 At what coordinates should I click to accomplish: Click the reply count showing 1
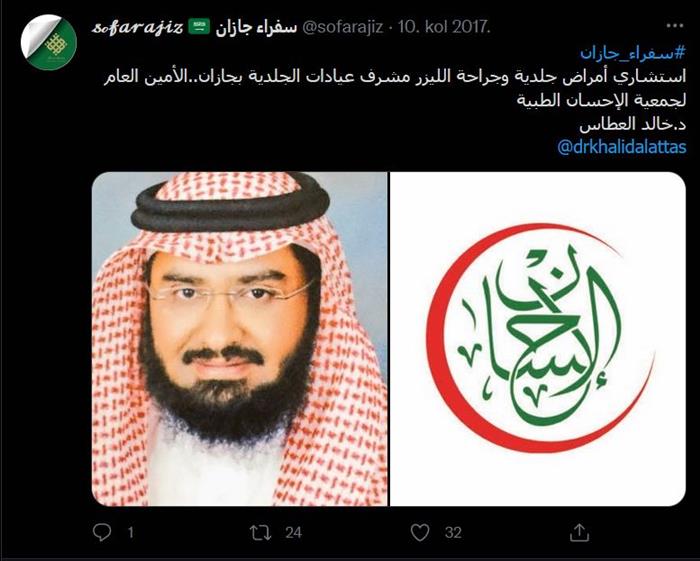130,532
